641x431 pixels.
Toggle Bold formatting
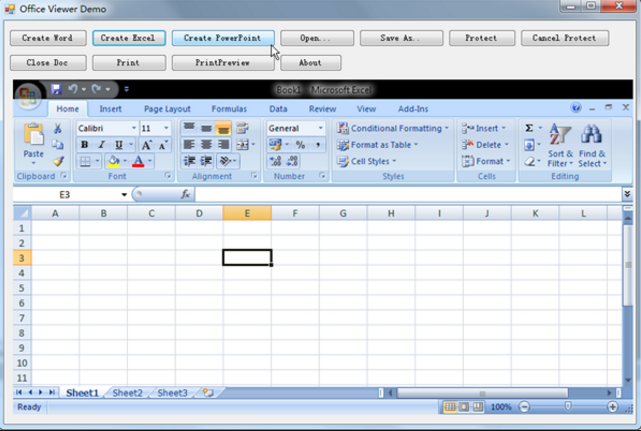coord(84,145)
